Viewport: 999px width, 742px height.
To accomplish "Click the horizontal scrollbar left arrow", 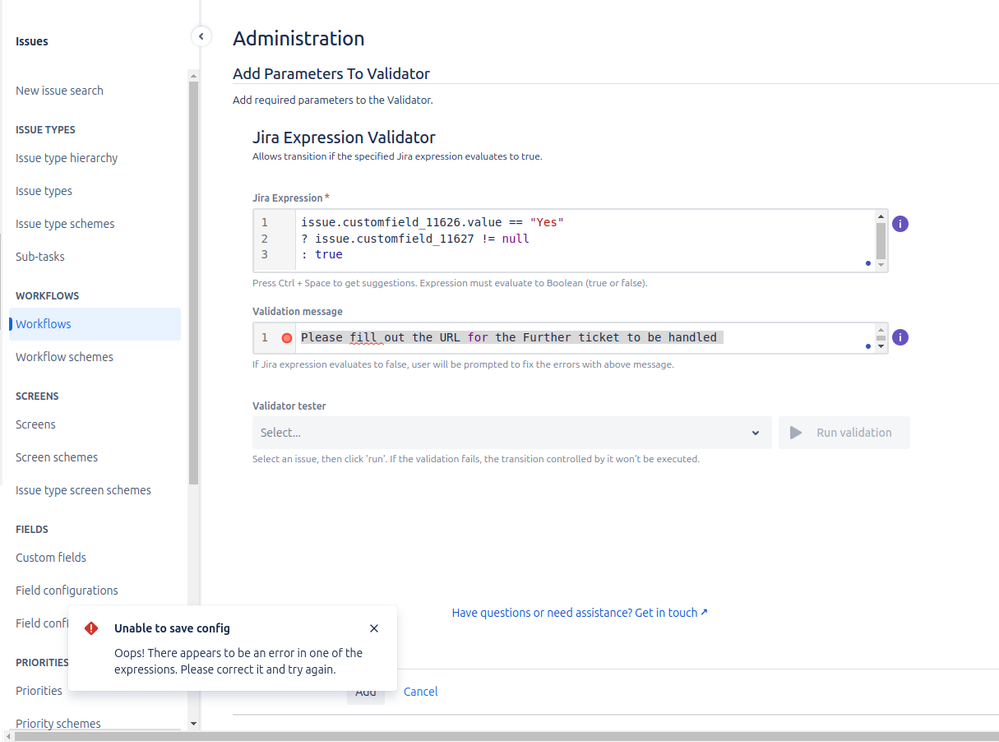I will point(7,736).
